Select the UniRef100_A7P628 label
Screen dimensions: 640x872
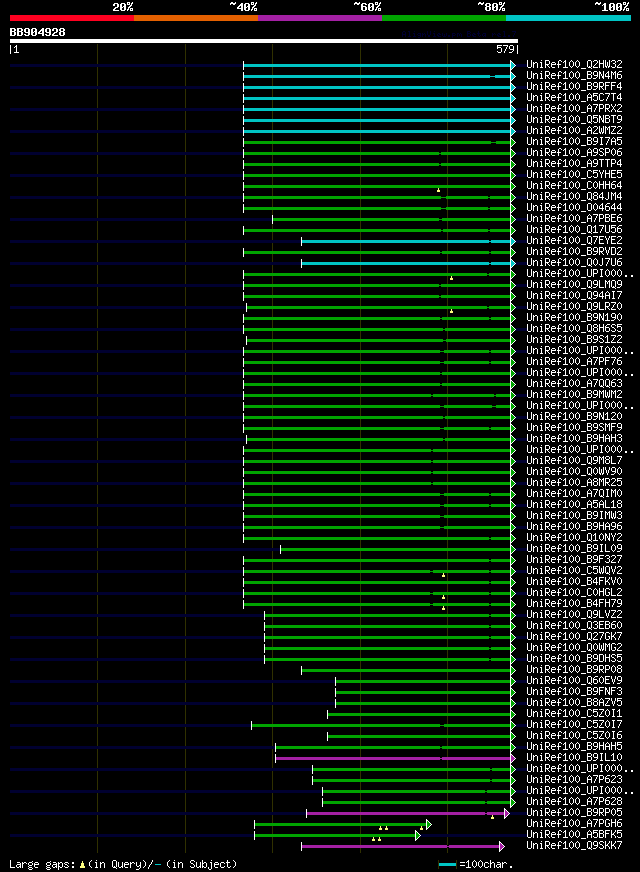pyautogui.click(x=574, y=801)
